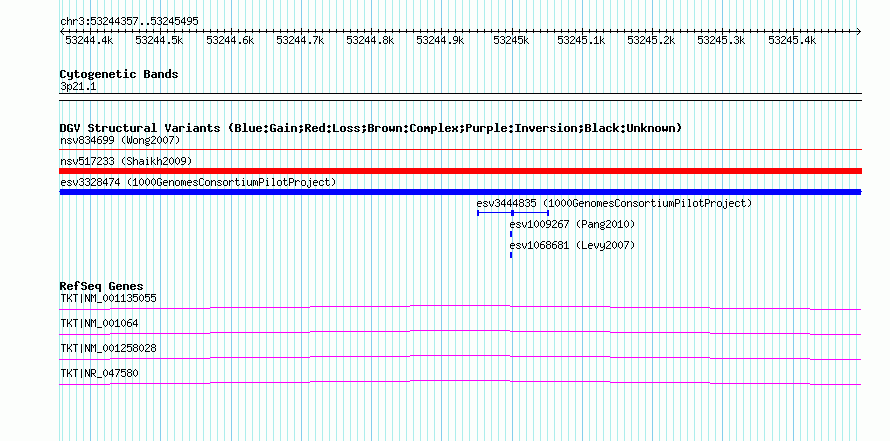Click the ruler's left arrowhead
This screenshot has width=890, height=441.
point(62,31)
